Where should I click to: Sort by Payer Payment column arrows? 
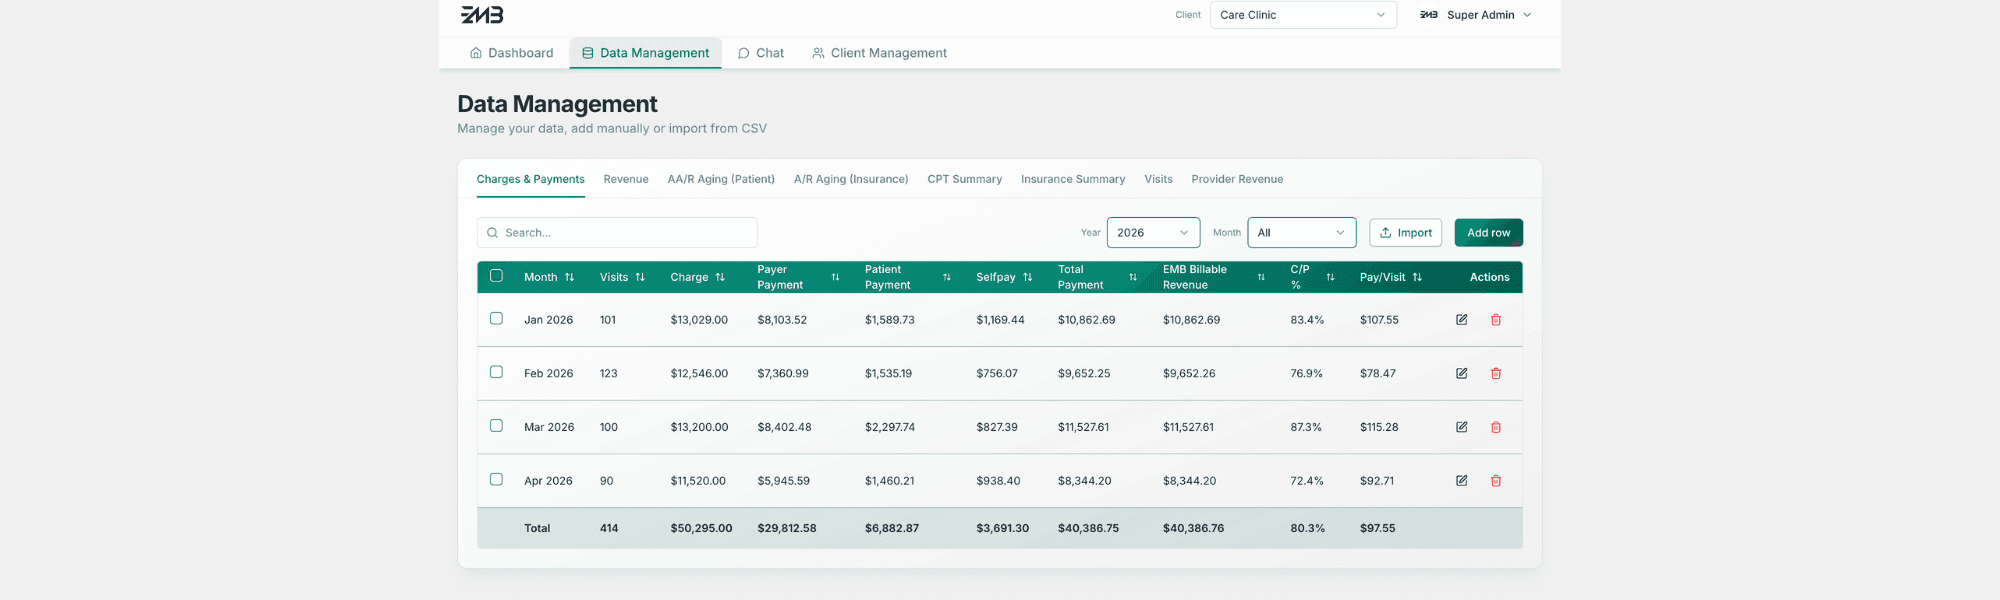(x=835, y=277)
